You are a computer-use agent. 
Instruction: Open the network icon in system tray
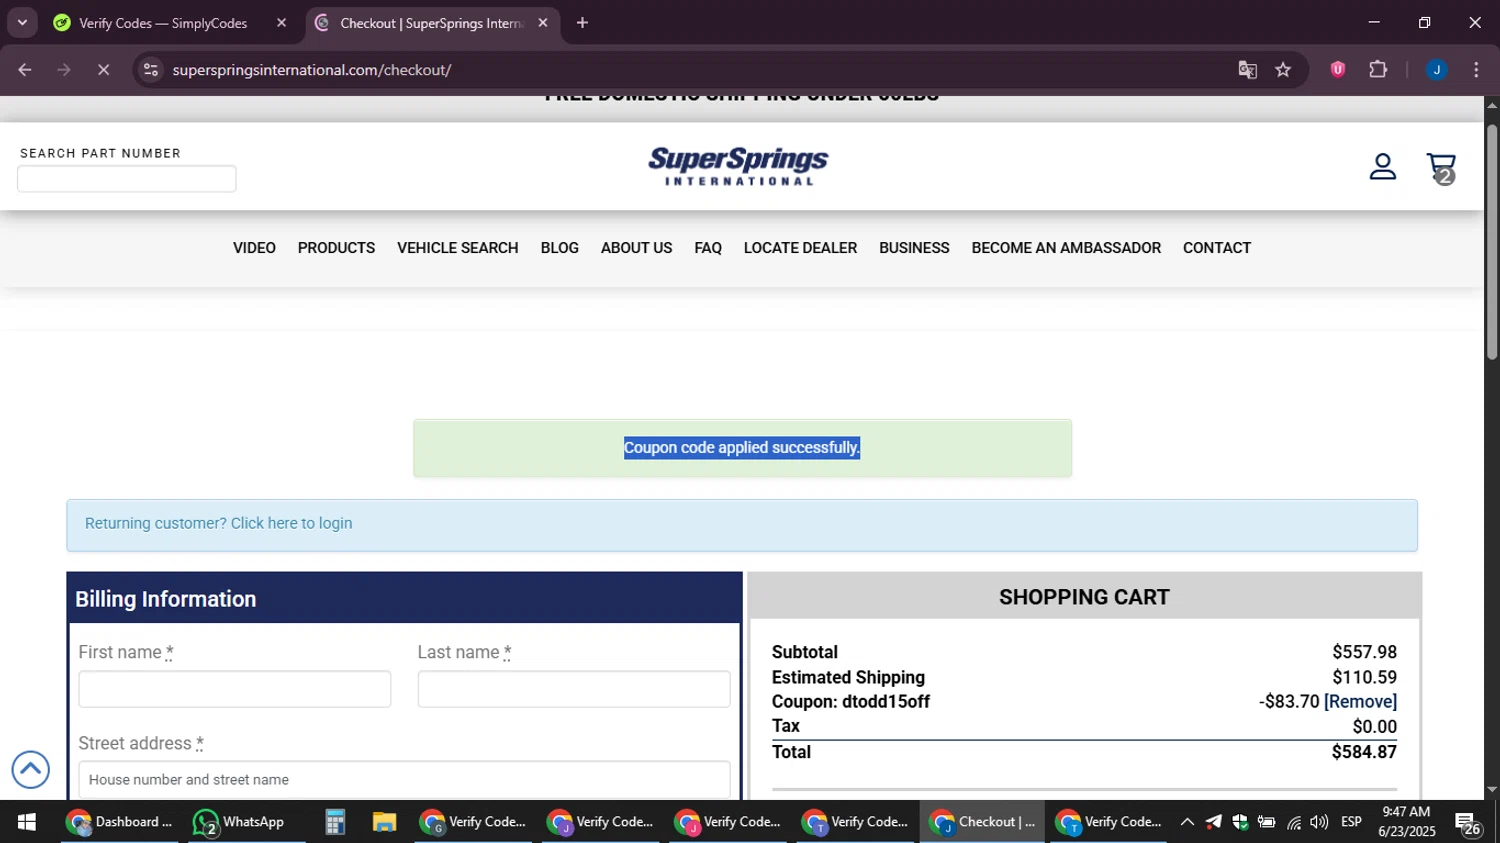pos(1294,822)
